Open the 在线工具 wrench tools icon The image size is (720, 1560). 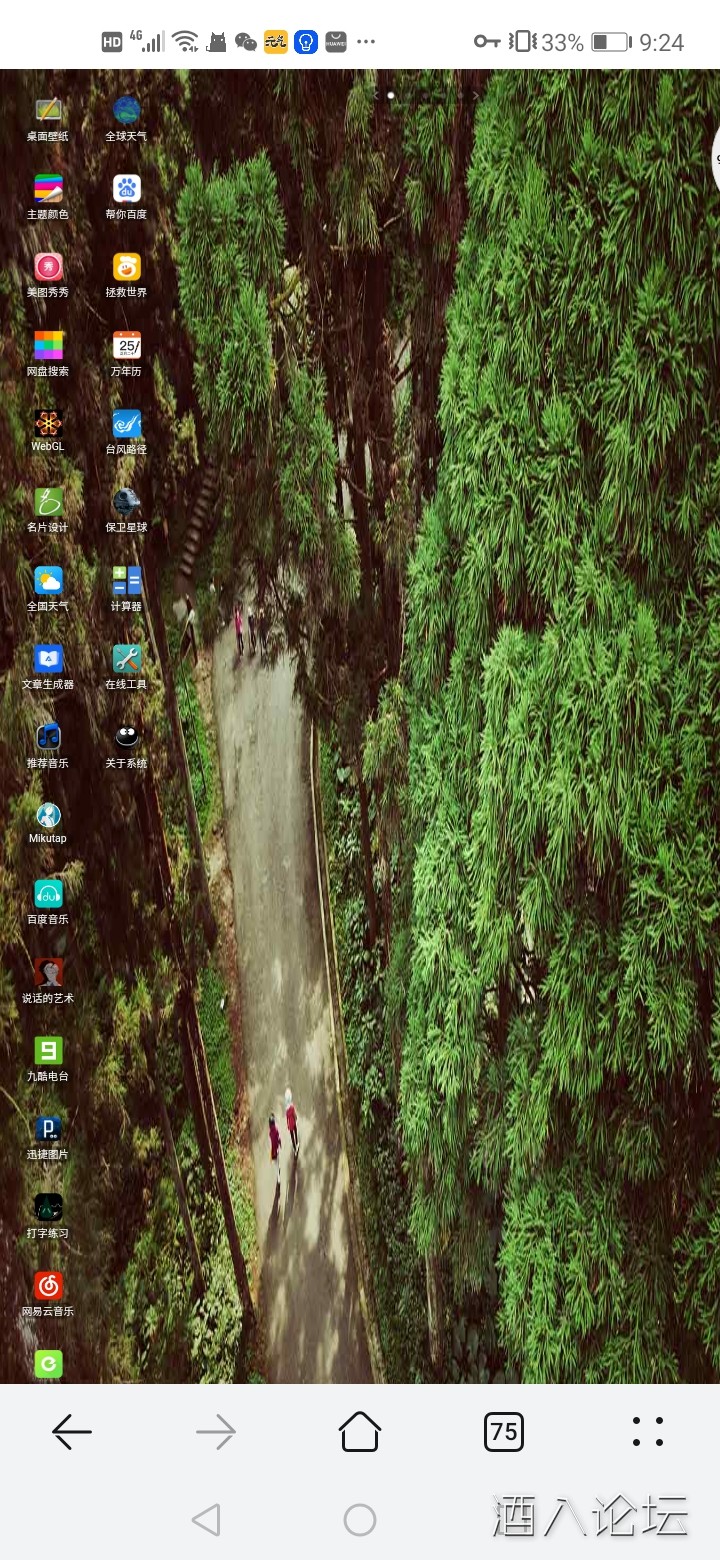(126, 659)
